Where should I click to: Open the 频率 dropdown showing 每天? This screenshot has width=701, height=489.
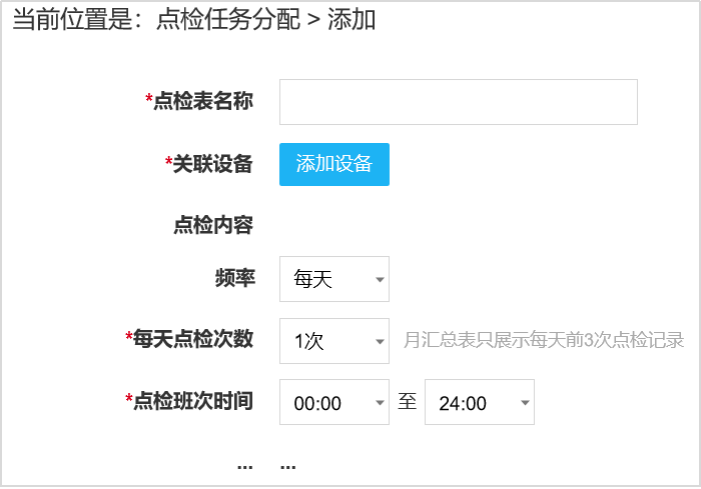point(333,280)
